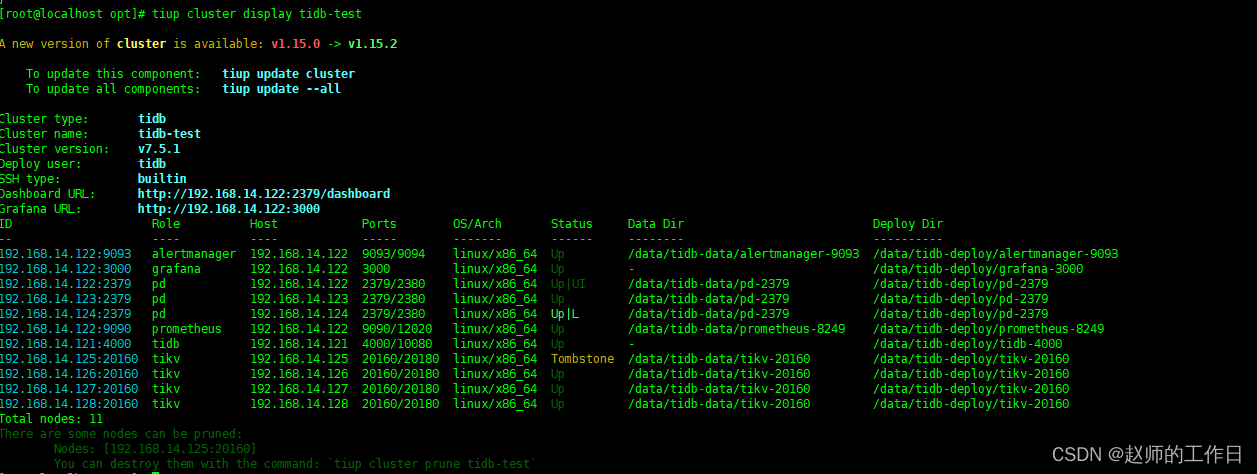This screenshot has width=1257, height=474.
Task: Click the ID entry 192.168.14.128:20160
Action: (x=69, y=404)
